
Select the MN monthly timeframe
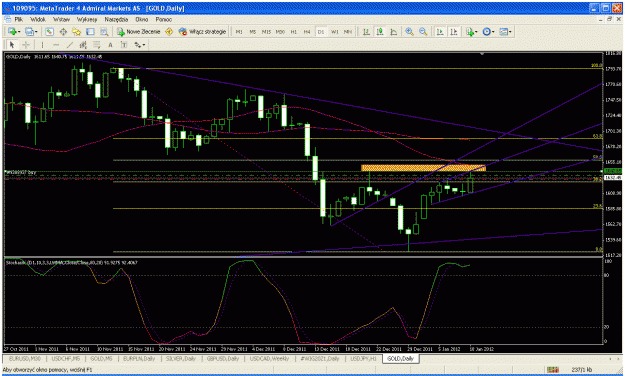click(348, 32)
